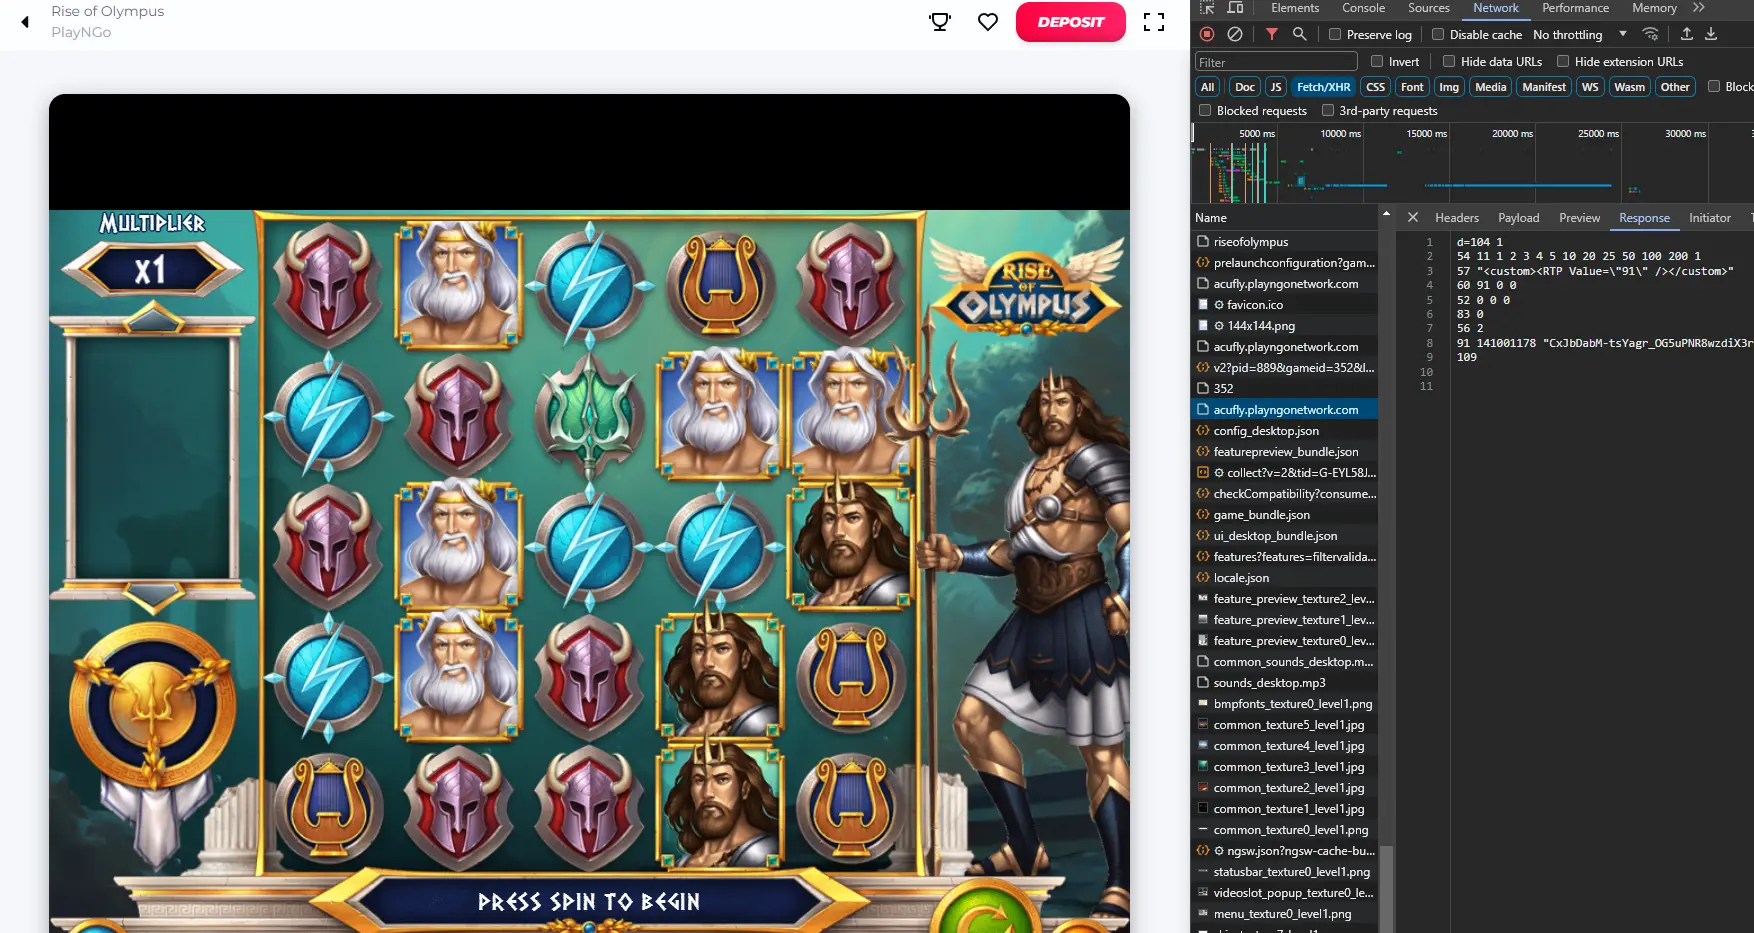This screenshot has width=1754, height=933.
Task: Add game to favorites with heart icon
Action: click(x=988, y=22)
